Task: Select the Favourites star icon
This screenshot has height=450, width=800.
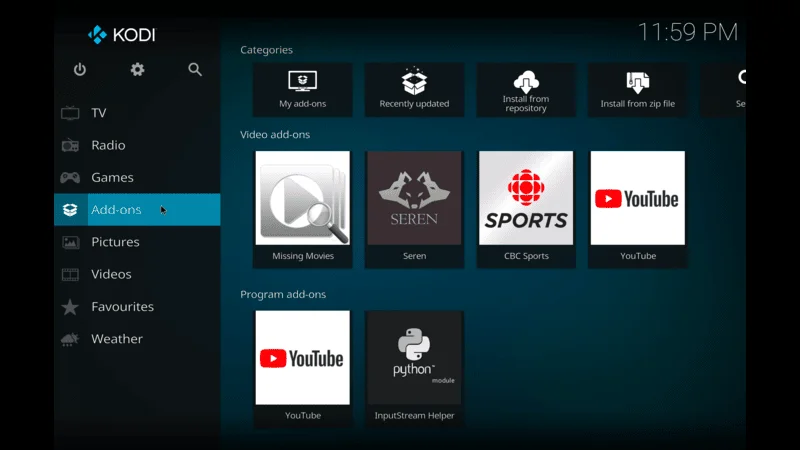Action: (x=70, y=306)
